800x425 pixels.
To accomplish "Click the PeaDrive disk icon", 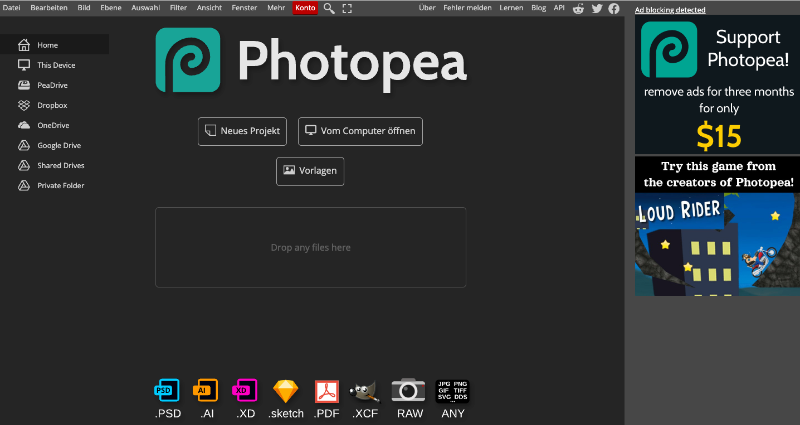I will pos(24,85).
